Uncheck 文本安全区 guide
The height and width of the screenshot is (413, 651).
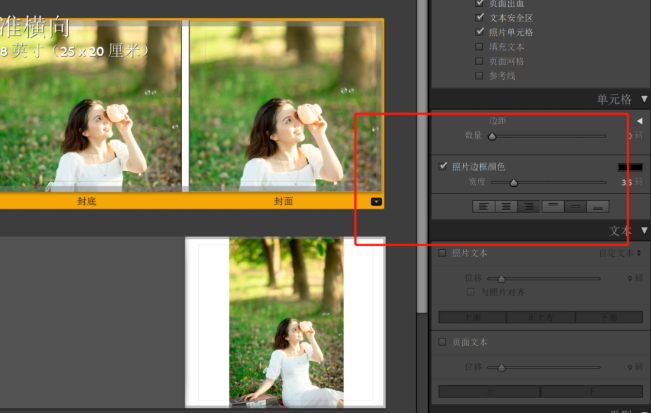click(480, 17)
